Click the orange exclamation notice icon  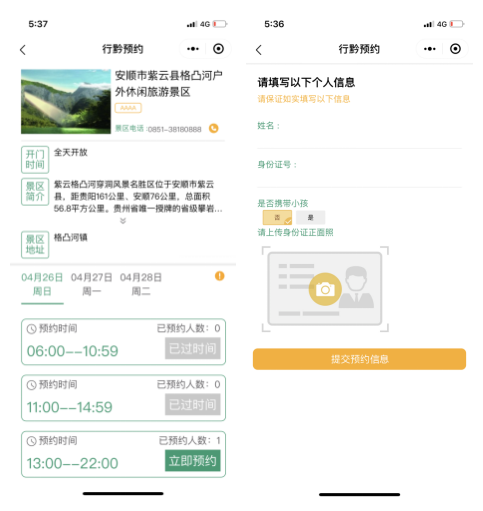coord(219,276)
